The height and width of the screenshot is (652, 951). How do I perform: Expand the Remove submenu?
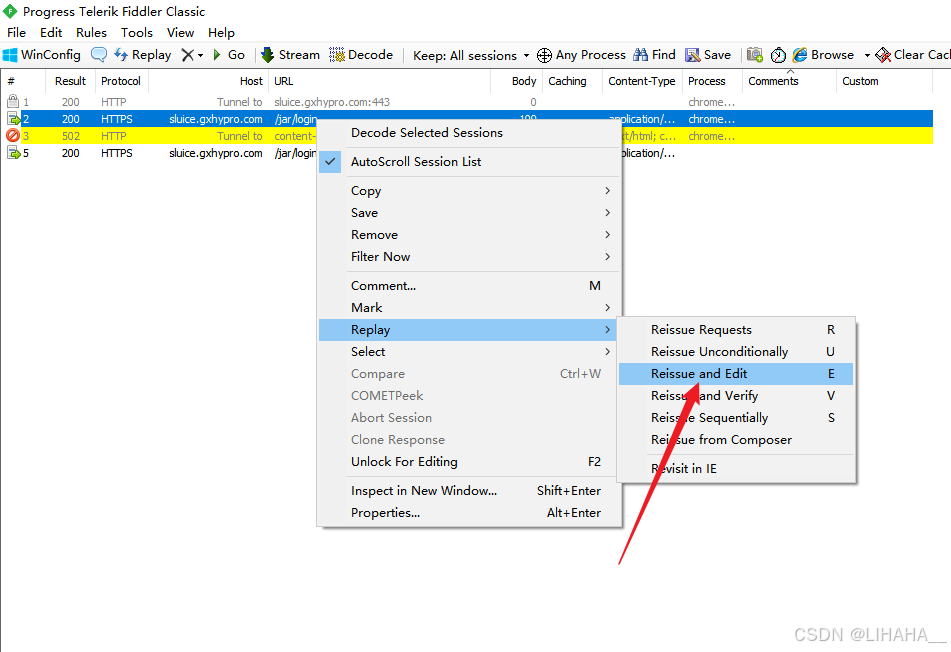tap(470, 235)
